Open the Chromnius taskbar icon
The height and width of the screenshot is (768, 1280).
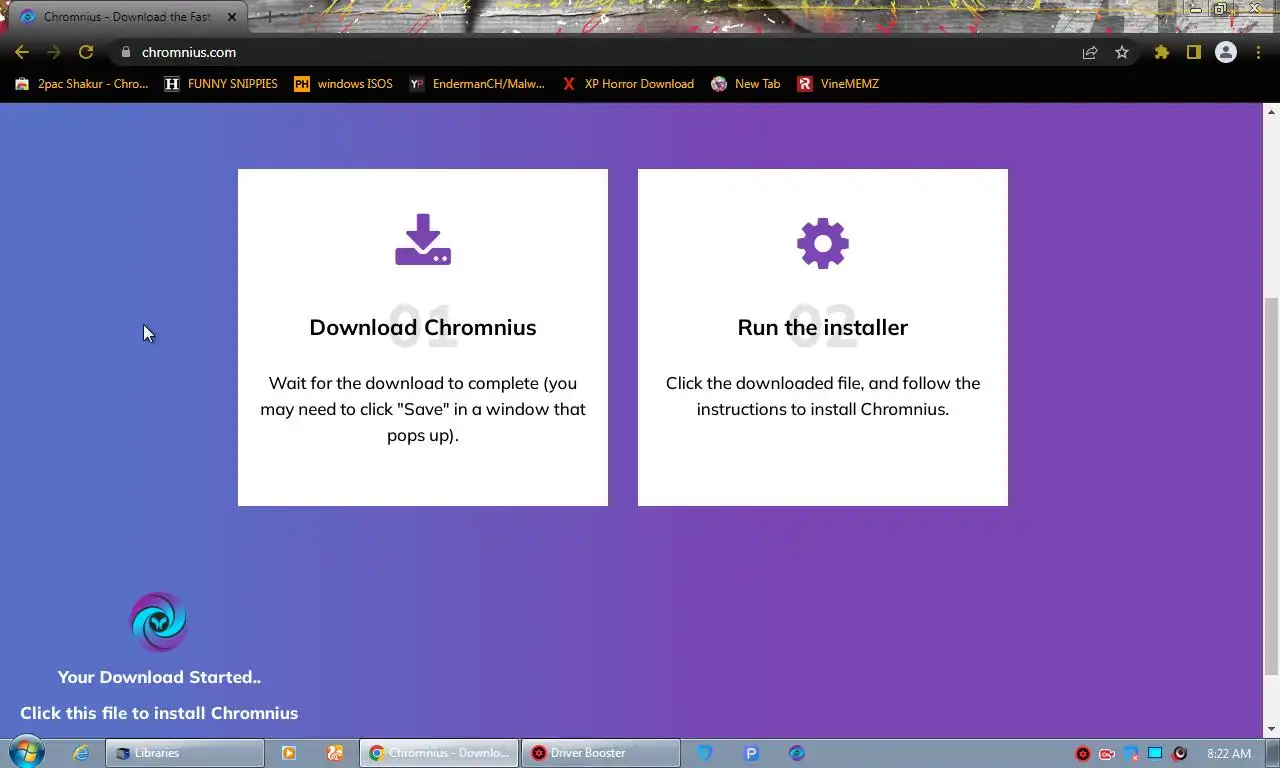click(x=797, y=753)
